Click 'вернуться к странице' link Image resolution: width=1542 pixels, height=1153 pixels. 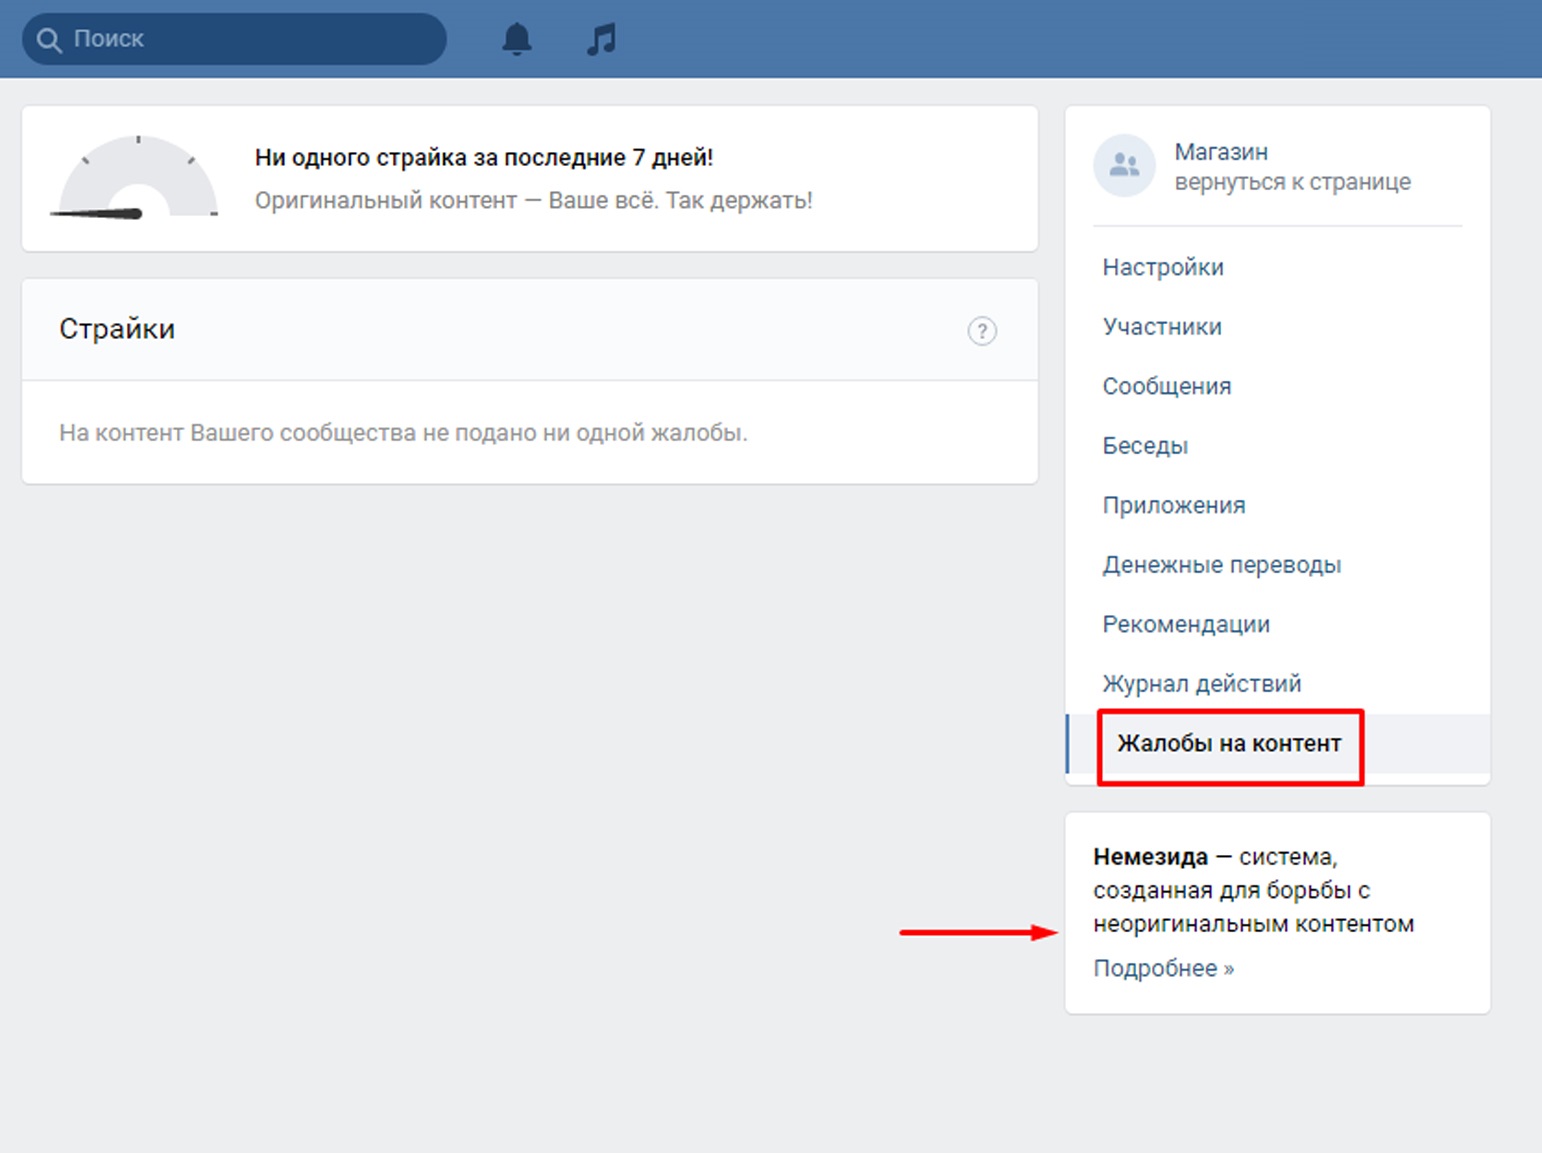[1292, 182]
